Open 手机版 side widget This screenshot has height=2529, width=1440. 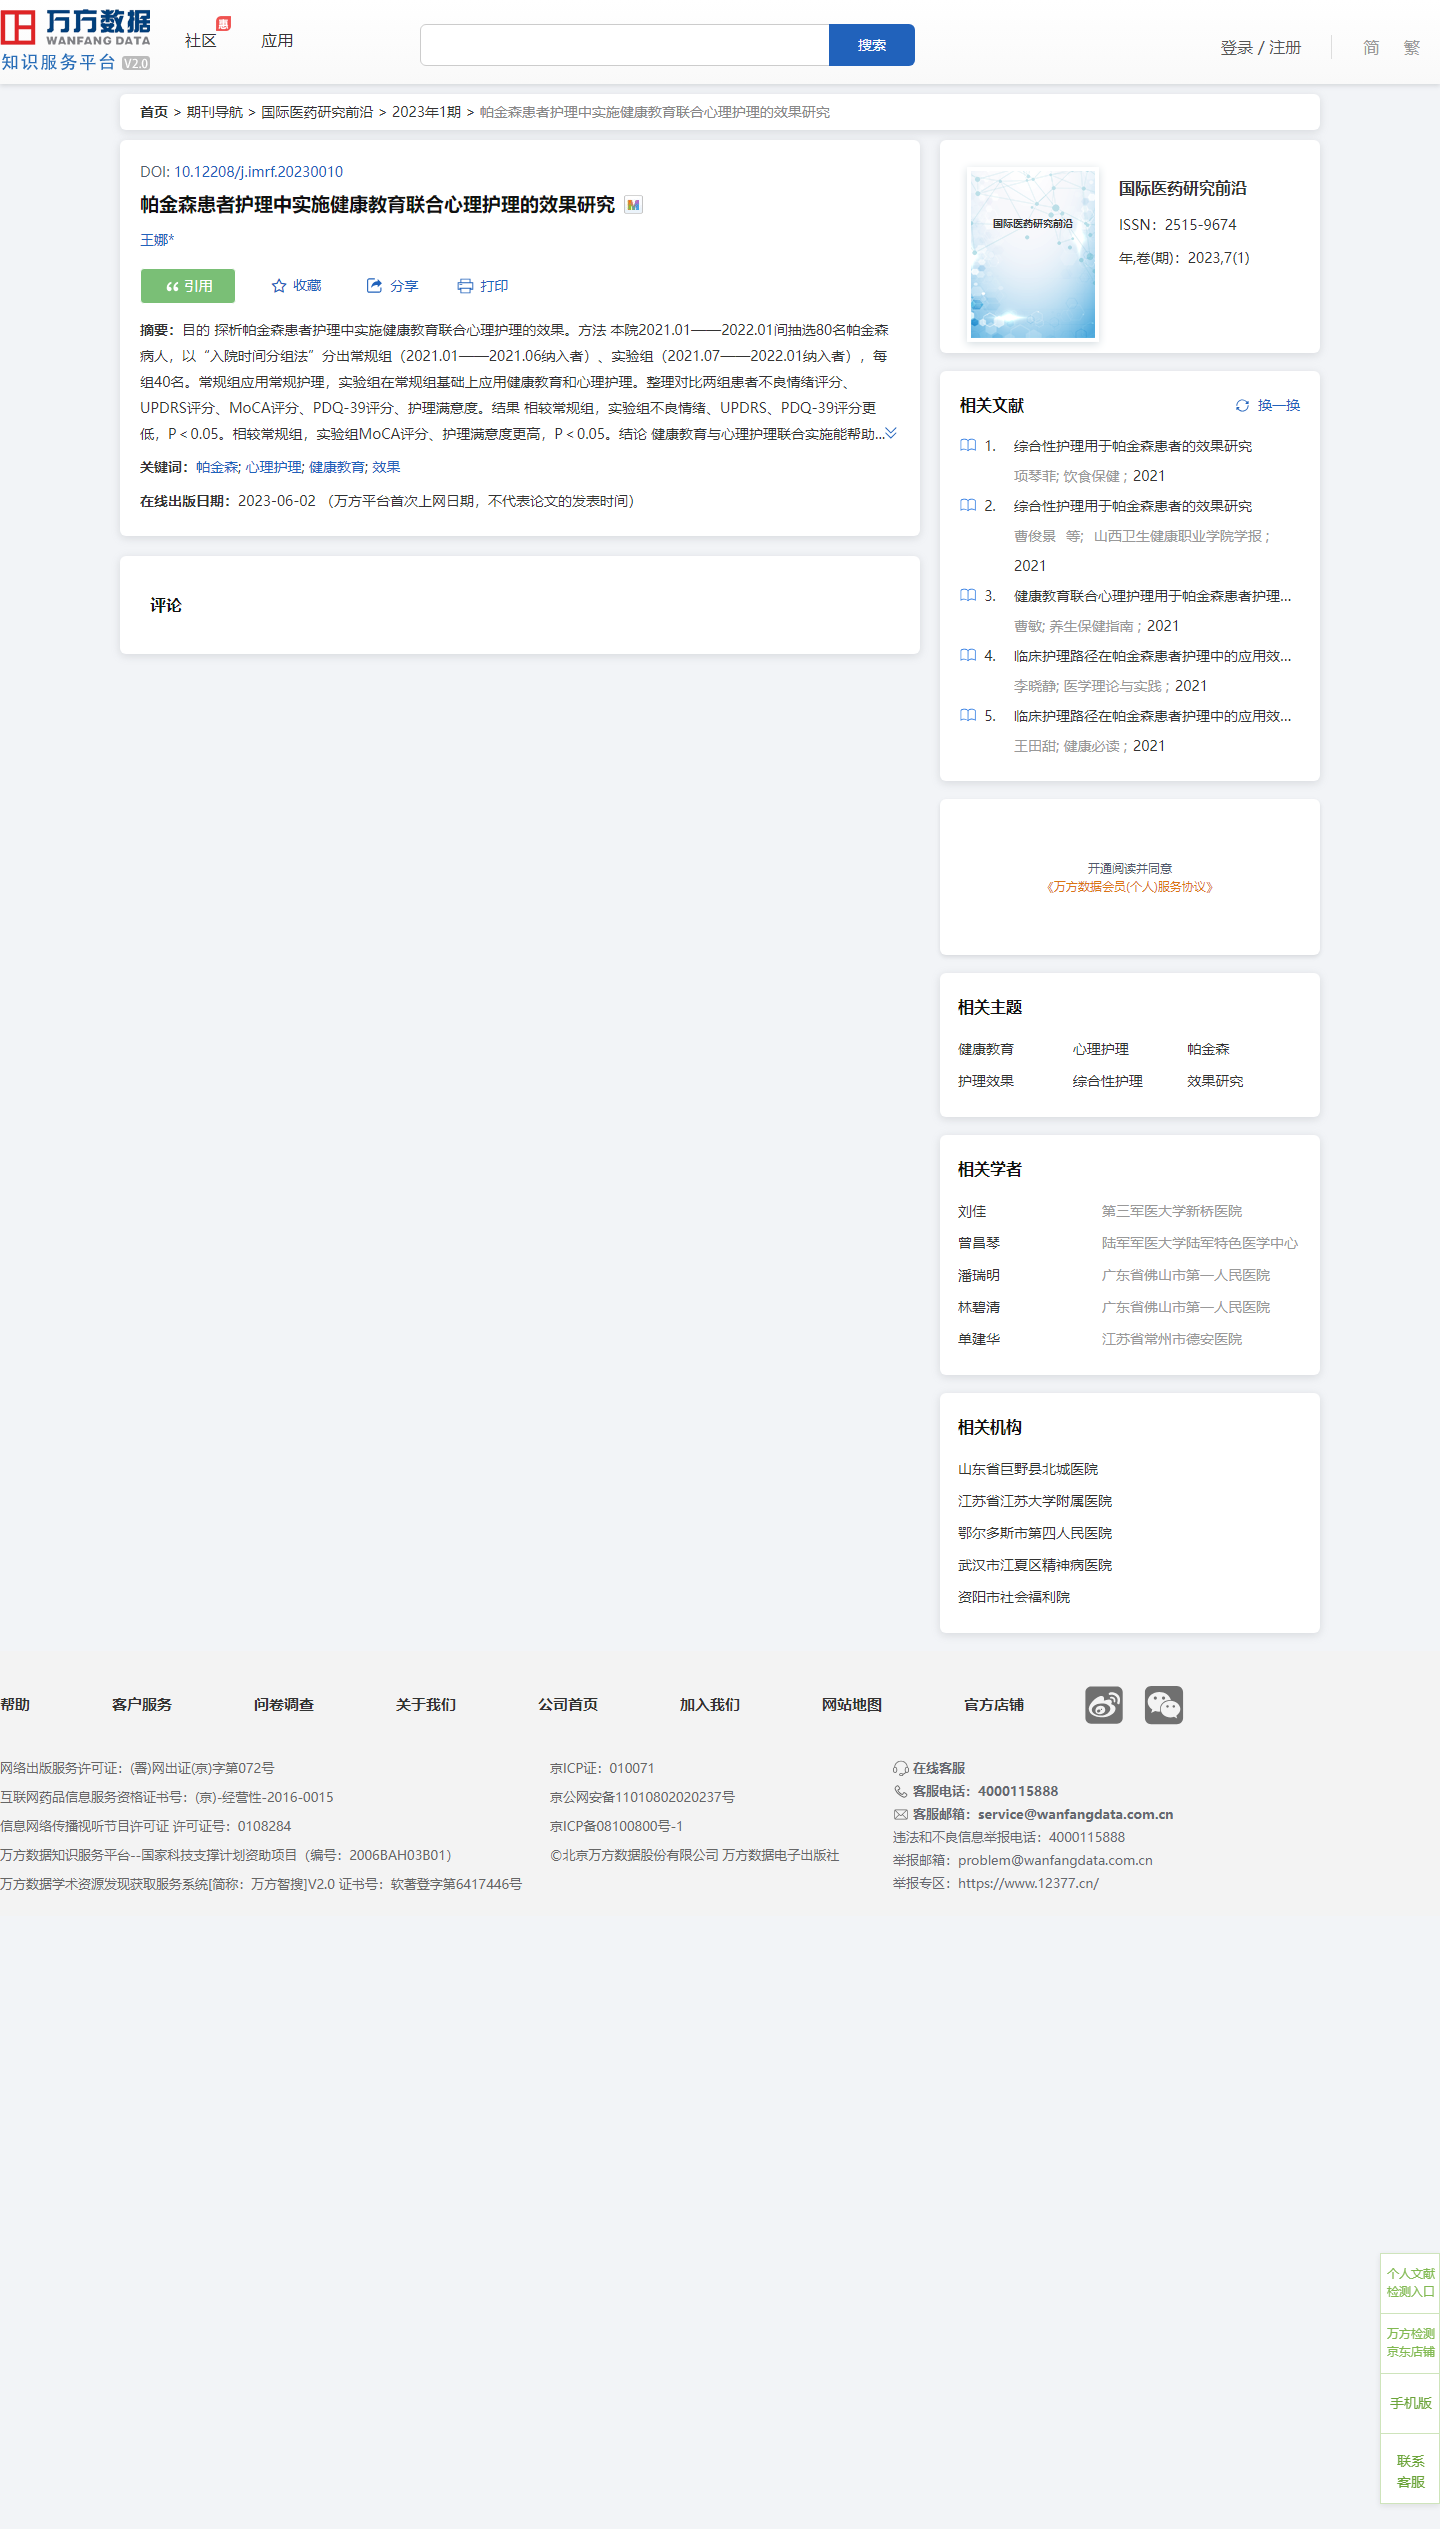coord(1410,2403)
